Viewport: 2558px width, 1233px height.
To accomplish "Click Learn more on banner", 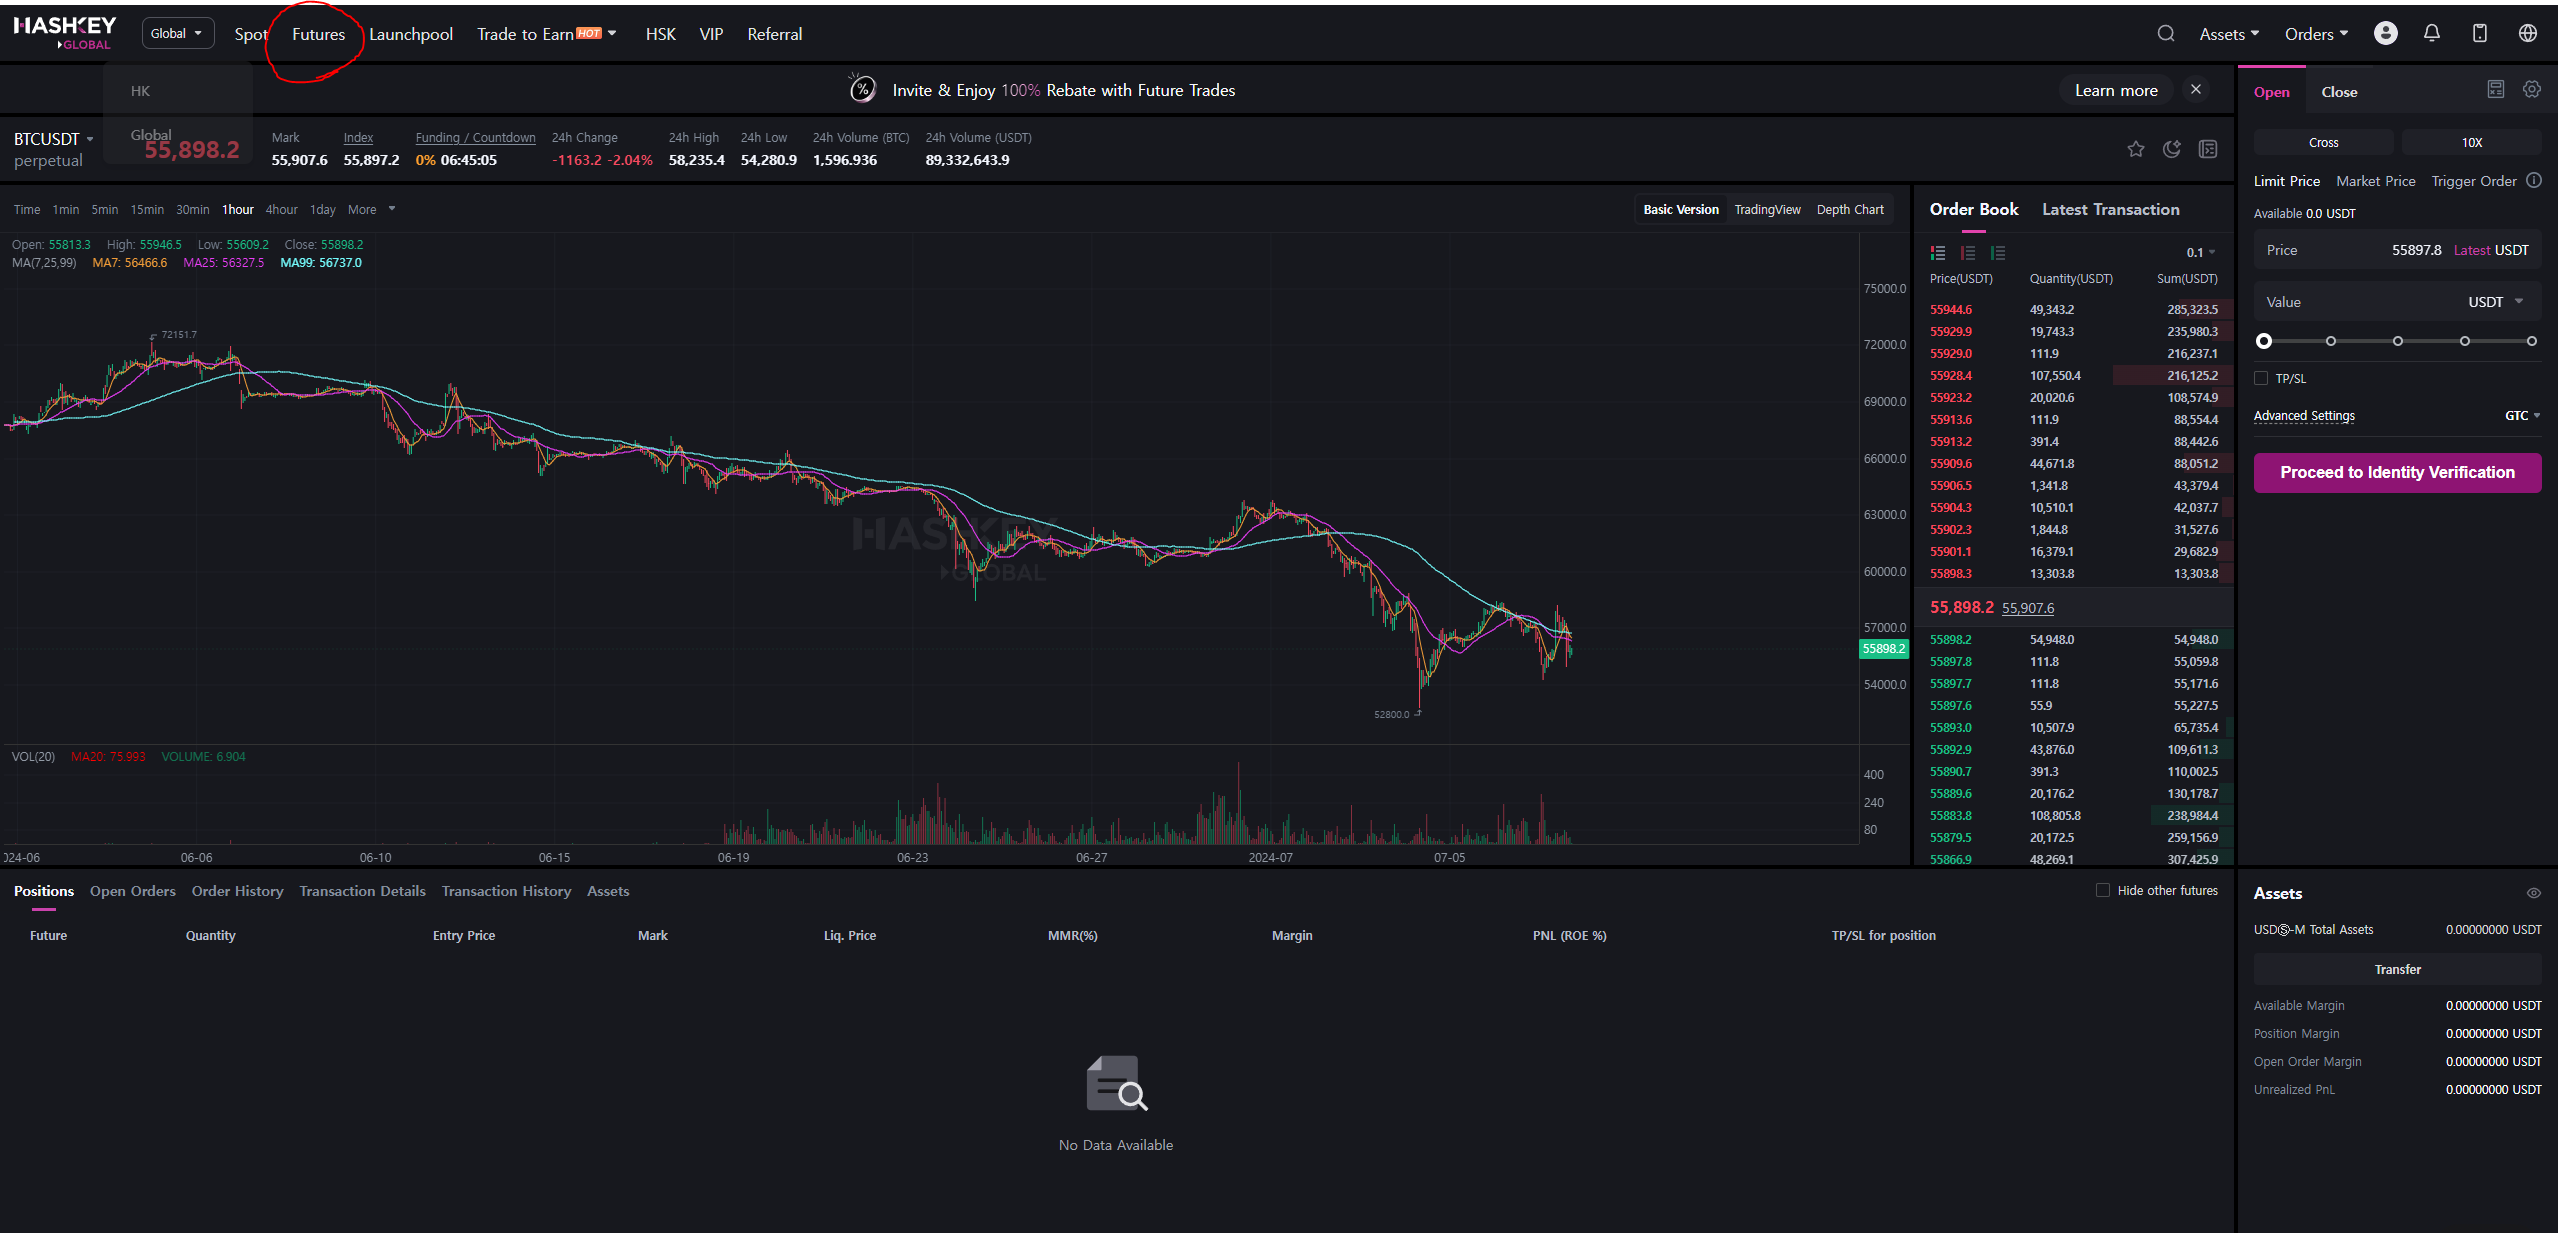I will tap(2116, 90).
